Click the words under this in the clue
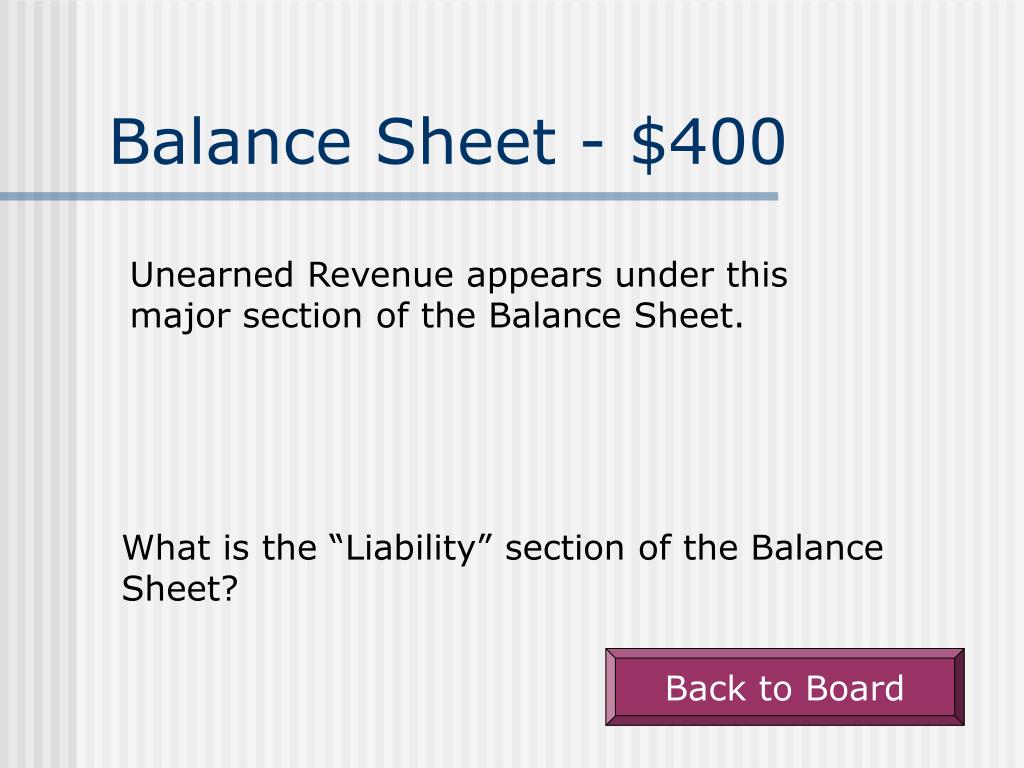 coord(701,275)
